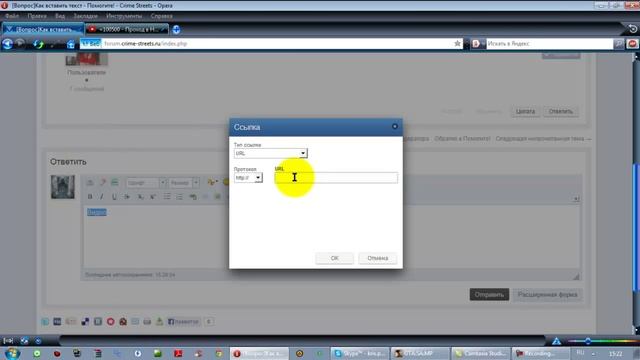The height and width of the screenshot is (360, 640).
Task: Open the Windows Start button
Action: pos(12,353)
